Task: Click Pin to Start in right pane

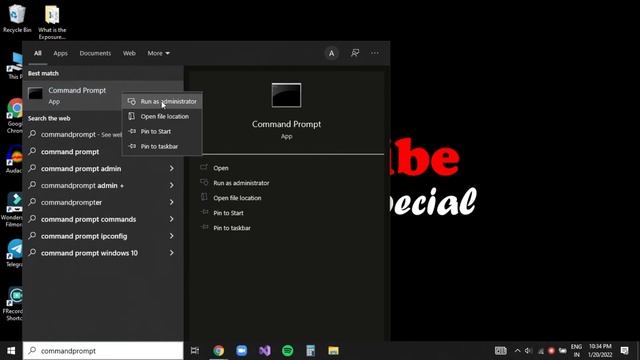Action: pyautogui.click(x=228, y=213)
